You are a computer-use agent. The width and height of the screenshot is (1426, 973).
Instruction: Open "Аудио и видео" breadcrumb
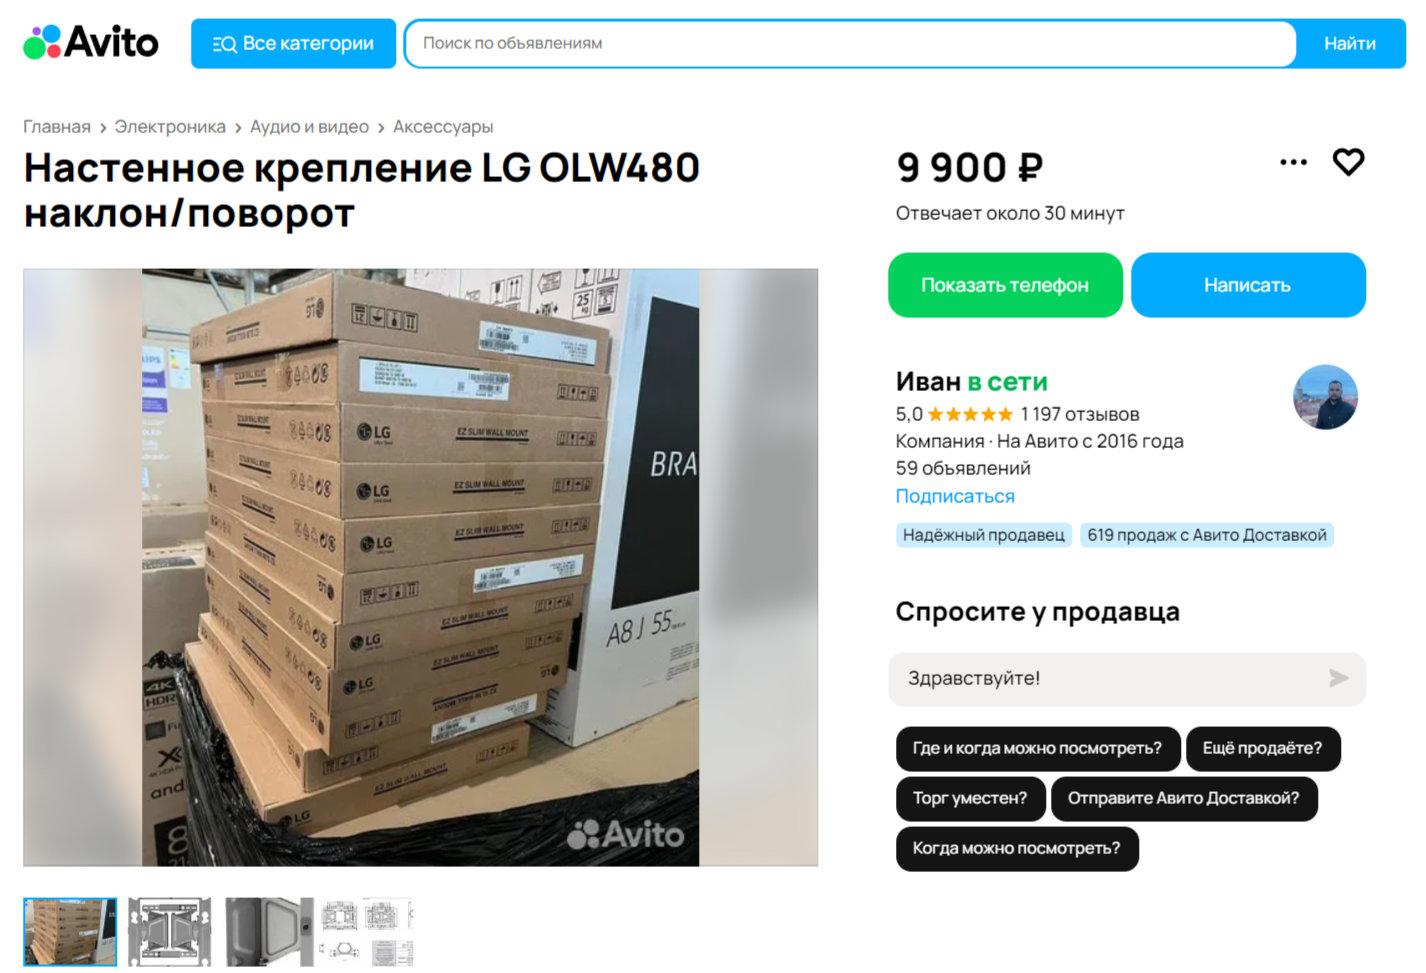[x=309, y=127]
